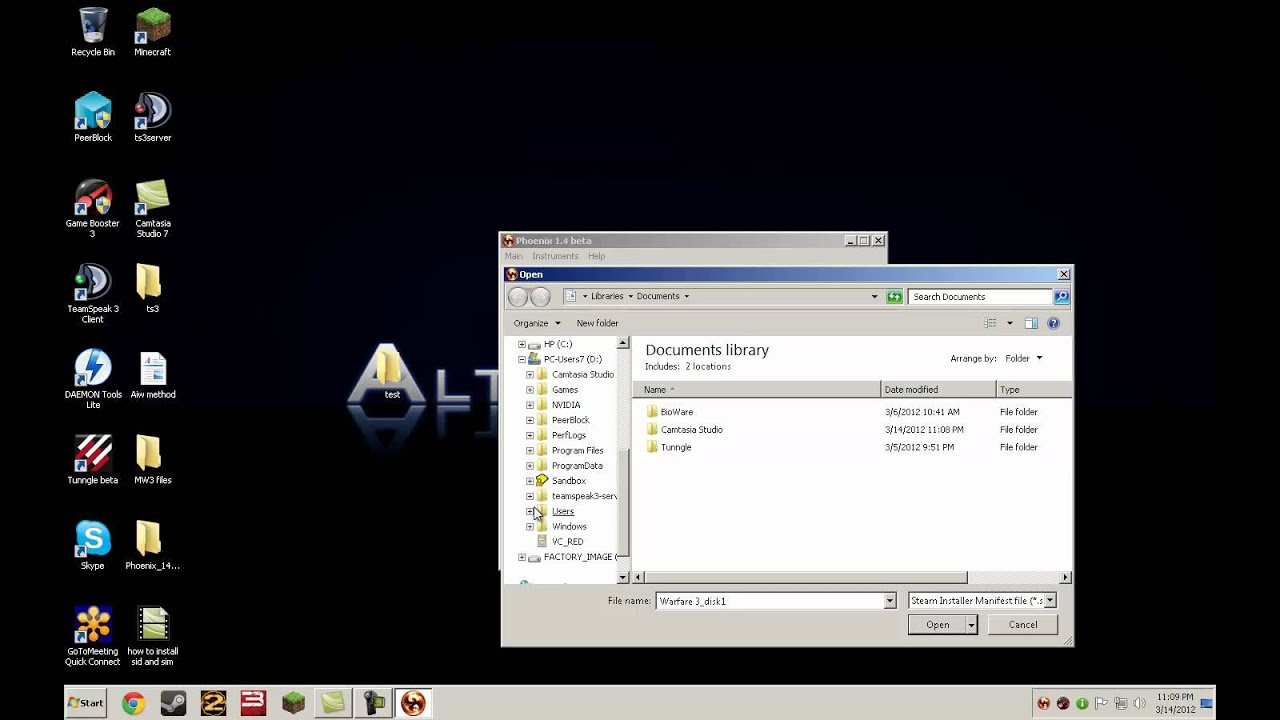Launch the Minecraft desktop shortcut
Screen dimensions: 1280x720
tap(153, 32)
